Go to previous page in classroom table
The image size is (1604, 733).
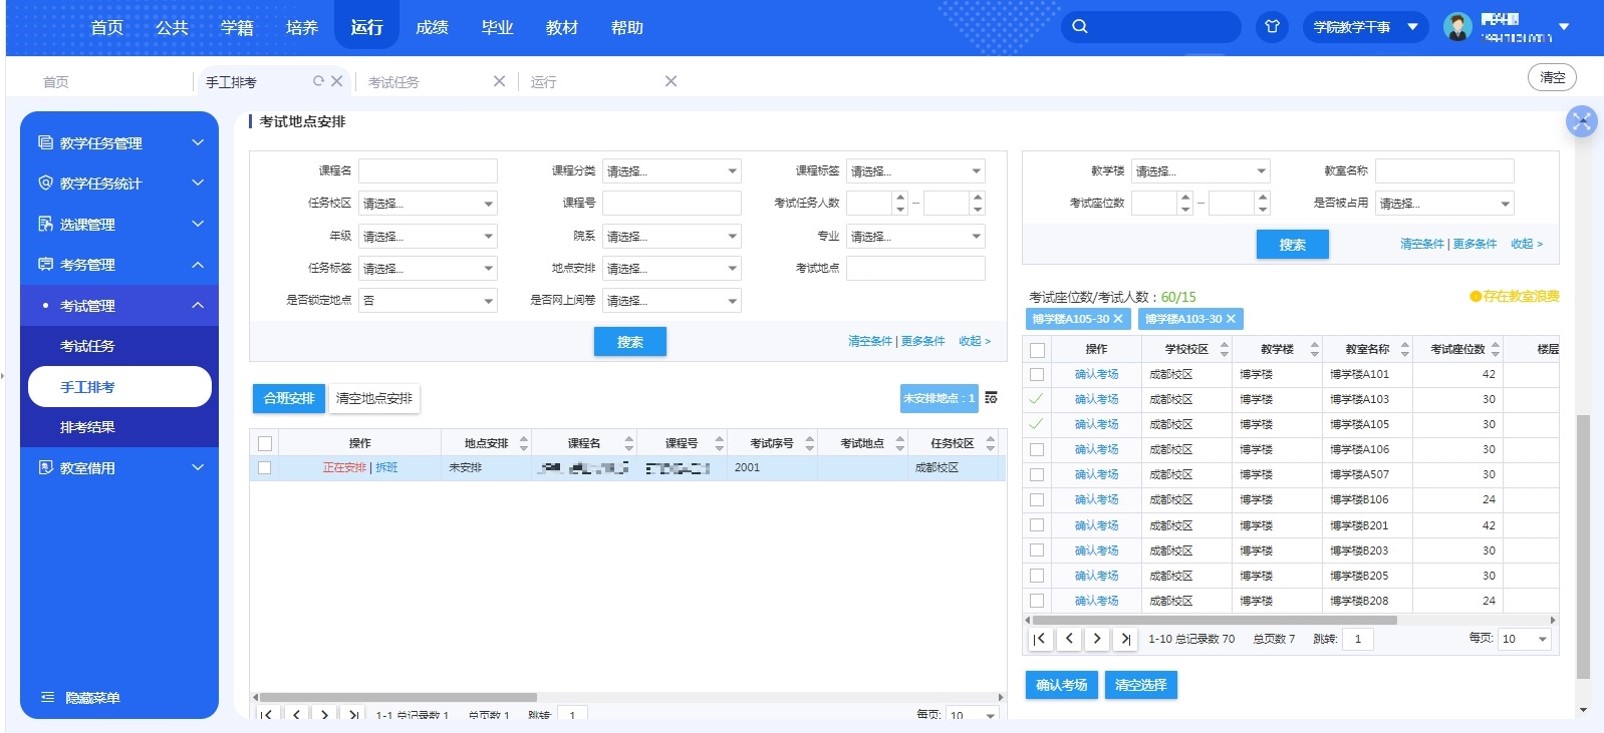coord(1069,639)
